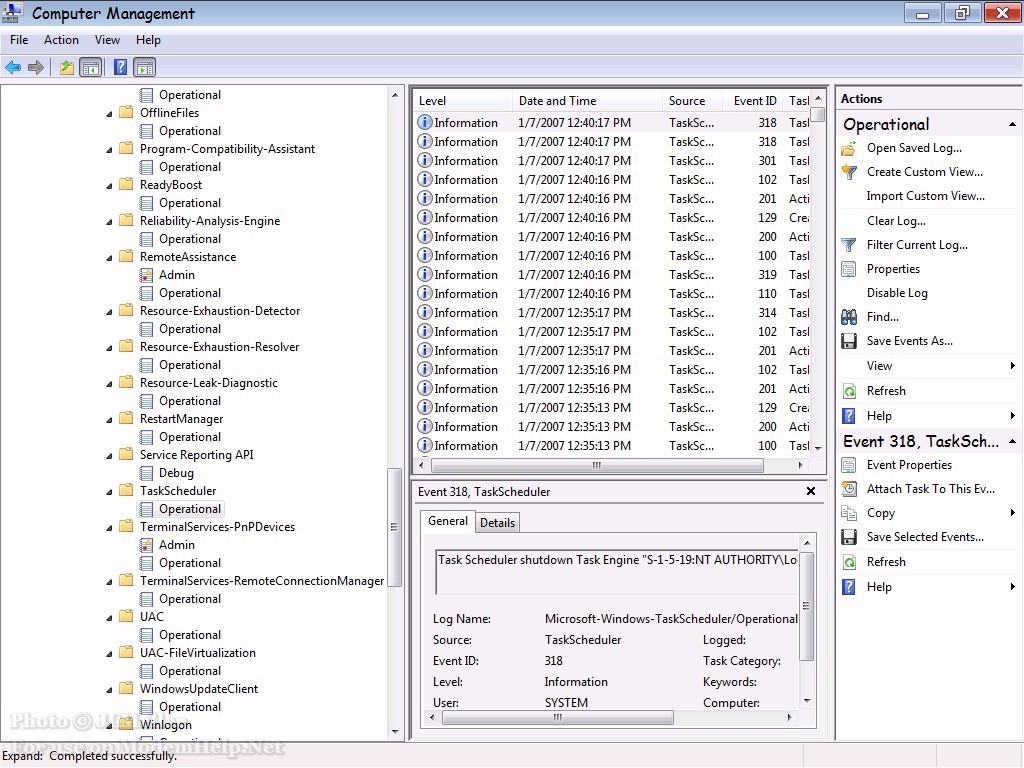Click the Attach Task To This Event clock icon
This screenshot has height=768, width=1024.
point(849,489)
